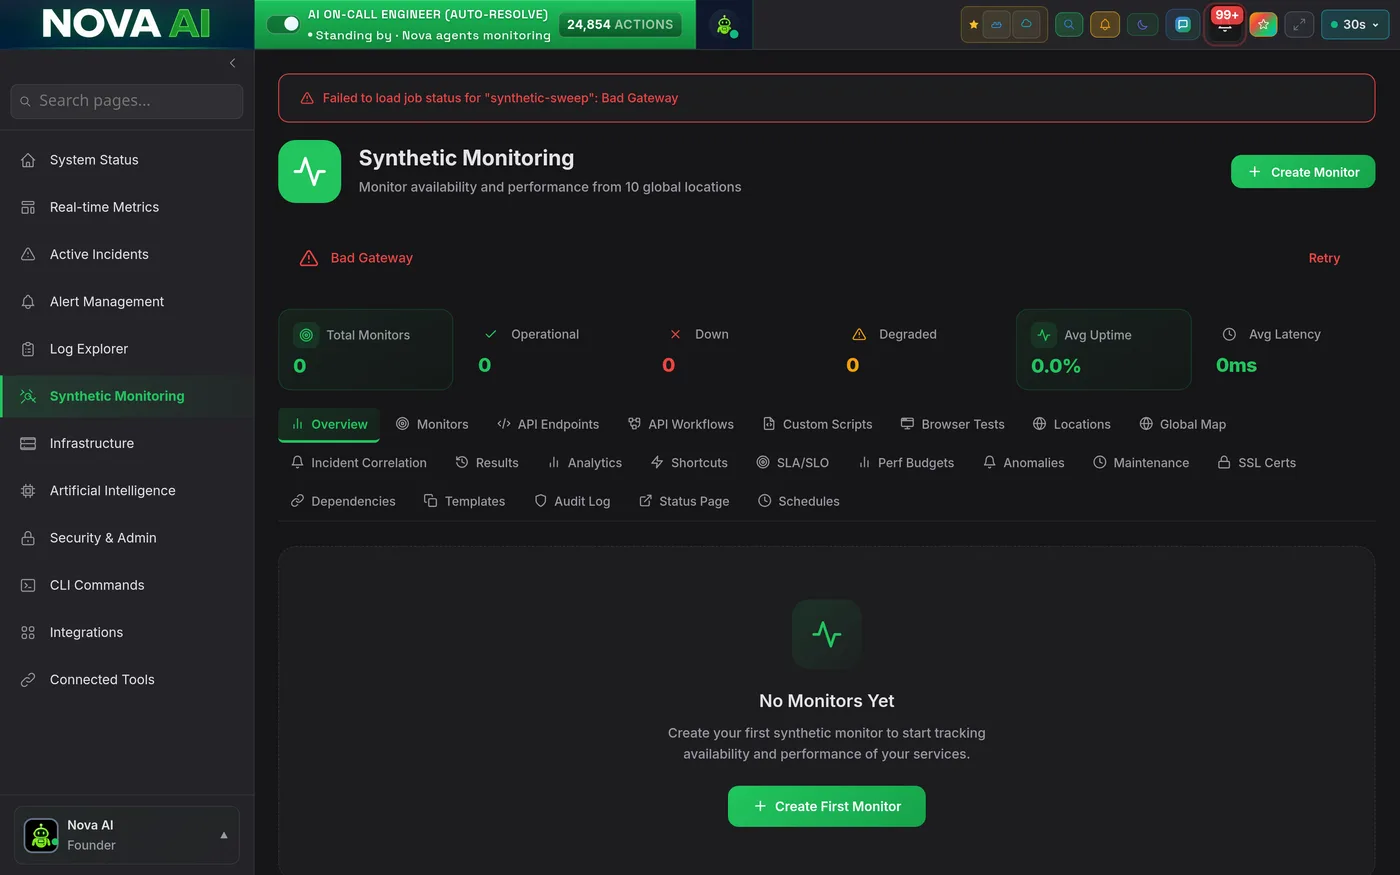Open the Global Map tab

click(x=1183, y=424)
